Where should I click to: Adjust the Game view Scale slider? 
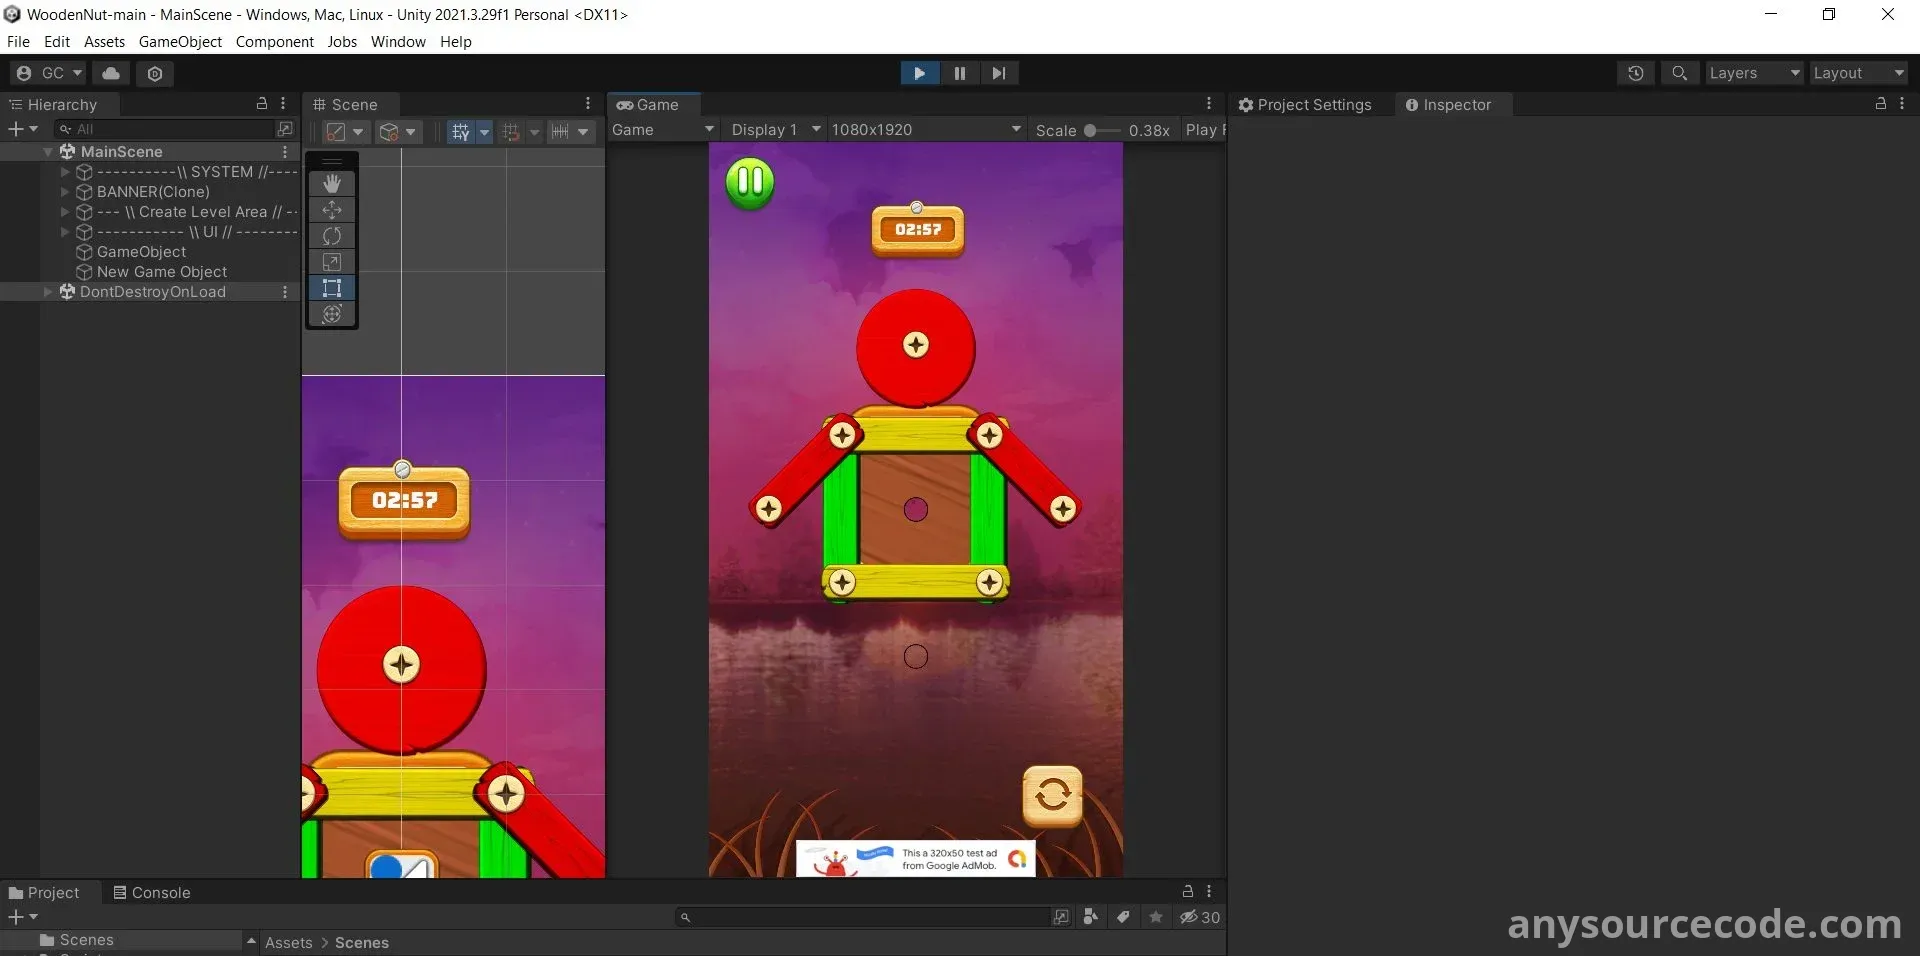tap(1091, 130)
